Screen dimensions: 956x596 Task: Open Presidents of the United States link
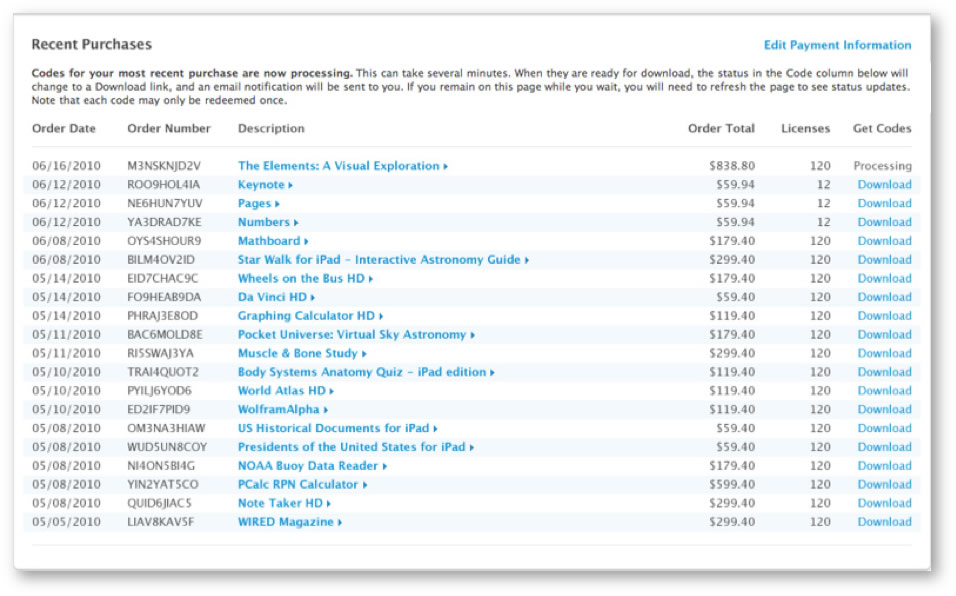[x=356, y=447]
